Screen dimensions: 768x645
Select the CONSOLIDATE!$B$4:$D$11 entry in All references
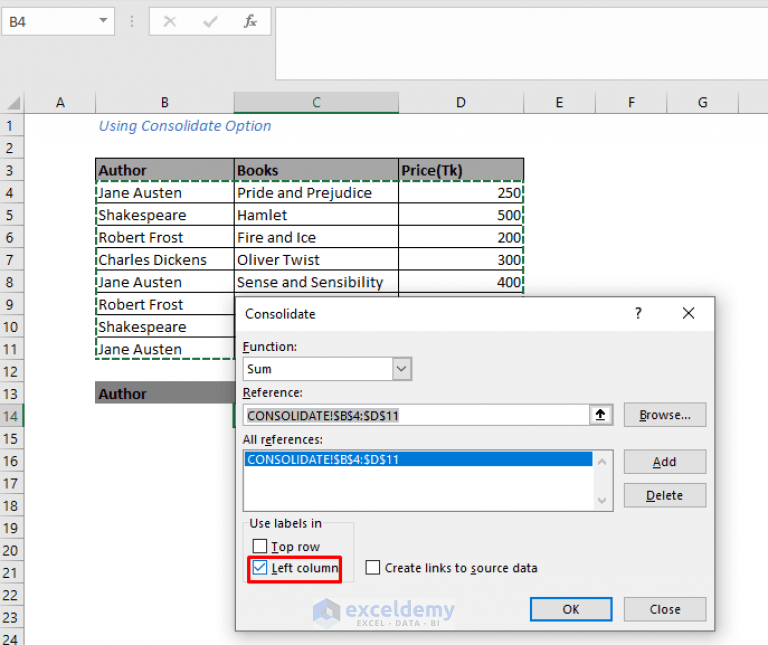(418, 459)
